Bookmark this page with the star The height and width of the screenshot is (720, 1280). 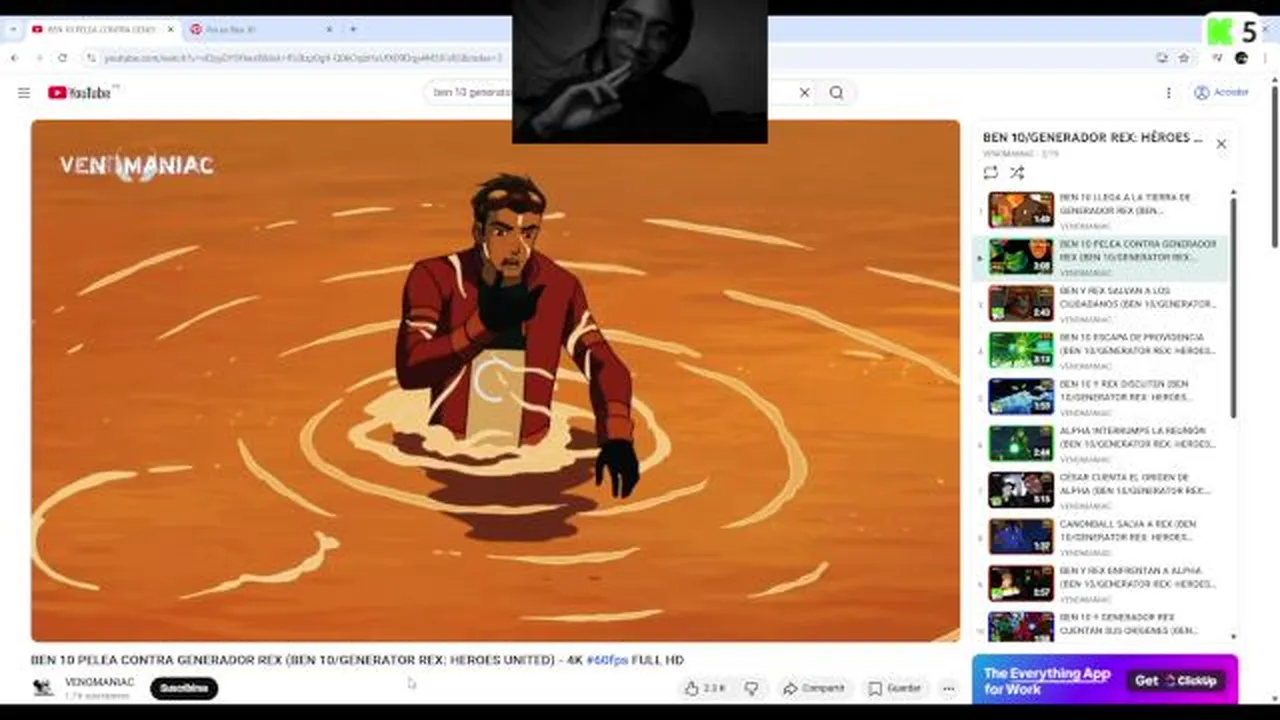[1184, 58]
